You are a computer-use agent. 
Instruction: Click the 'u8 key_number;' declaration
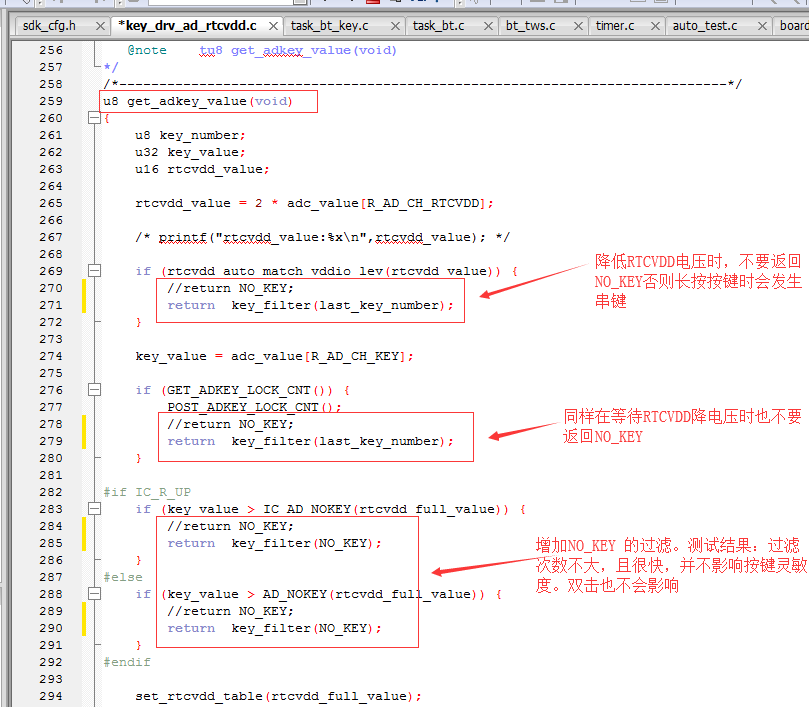(x=190, y=135)
